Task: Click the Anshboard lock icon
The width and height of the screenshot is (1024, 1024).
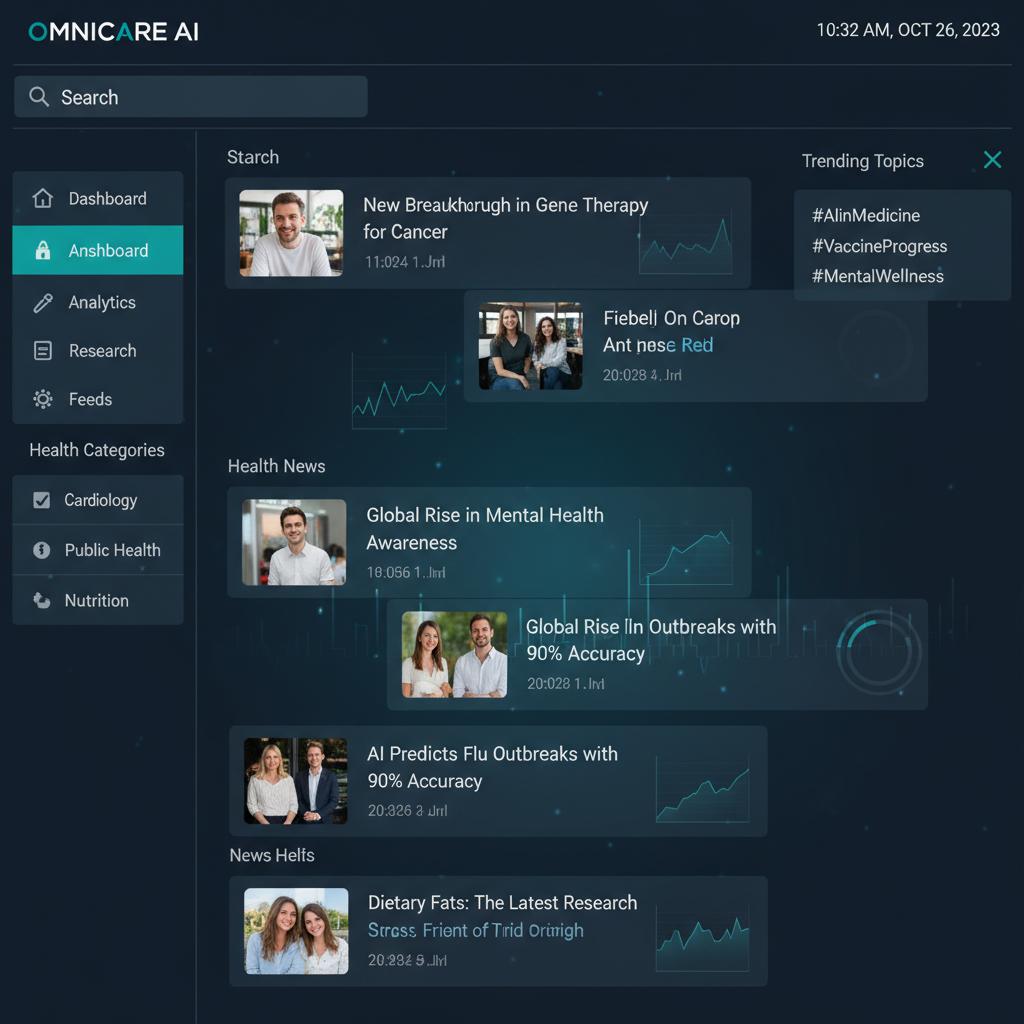Action: [x=43, y=251]
